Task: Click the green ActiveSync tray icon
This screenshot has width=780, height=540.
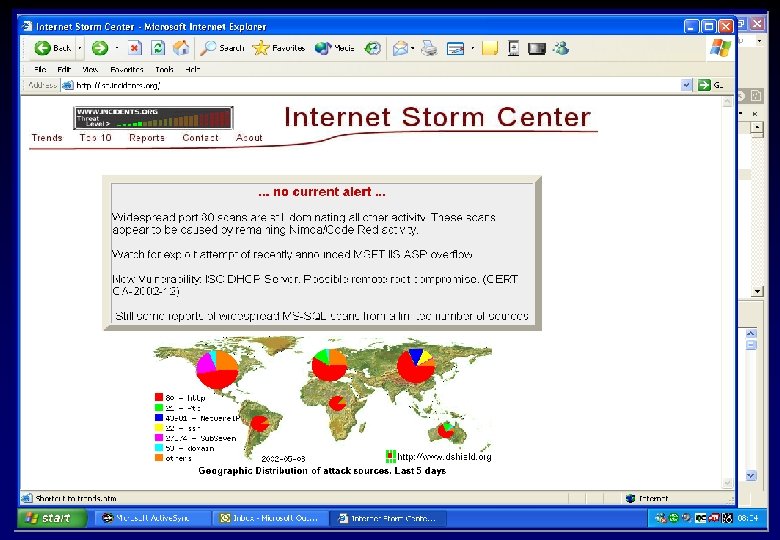Action: point(674,518)
